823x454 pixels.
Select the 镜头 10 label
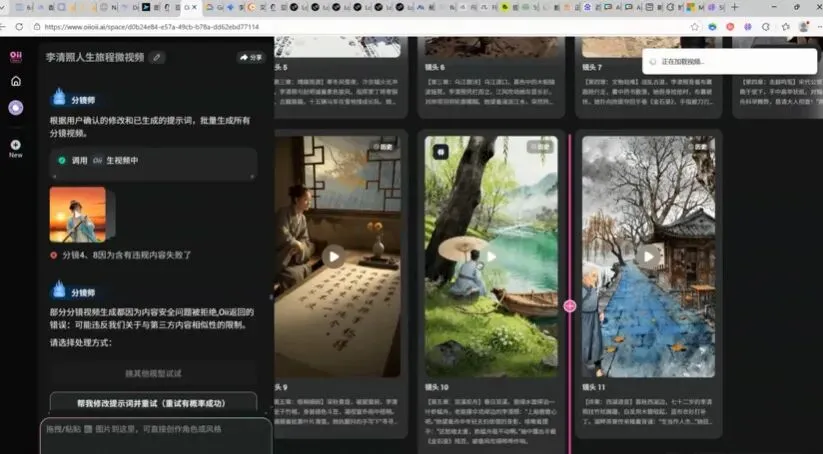pos(437,387)
